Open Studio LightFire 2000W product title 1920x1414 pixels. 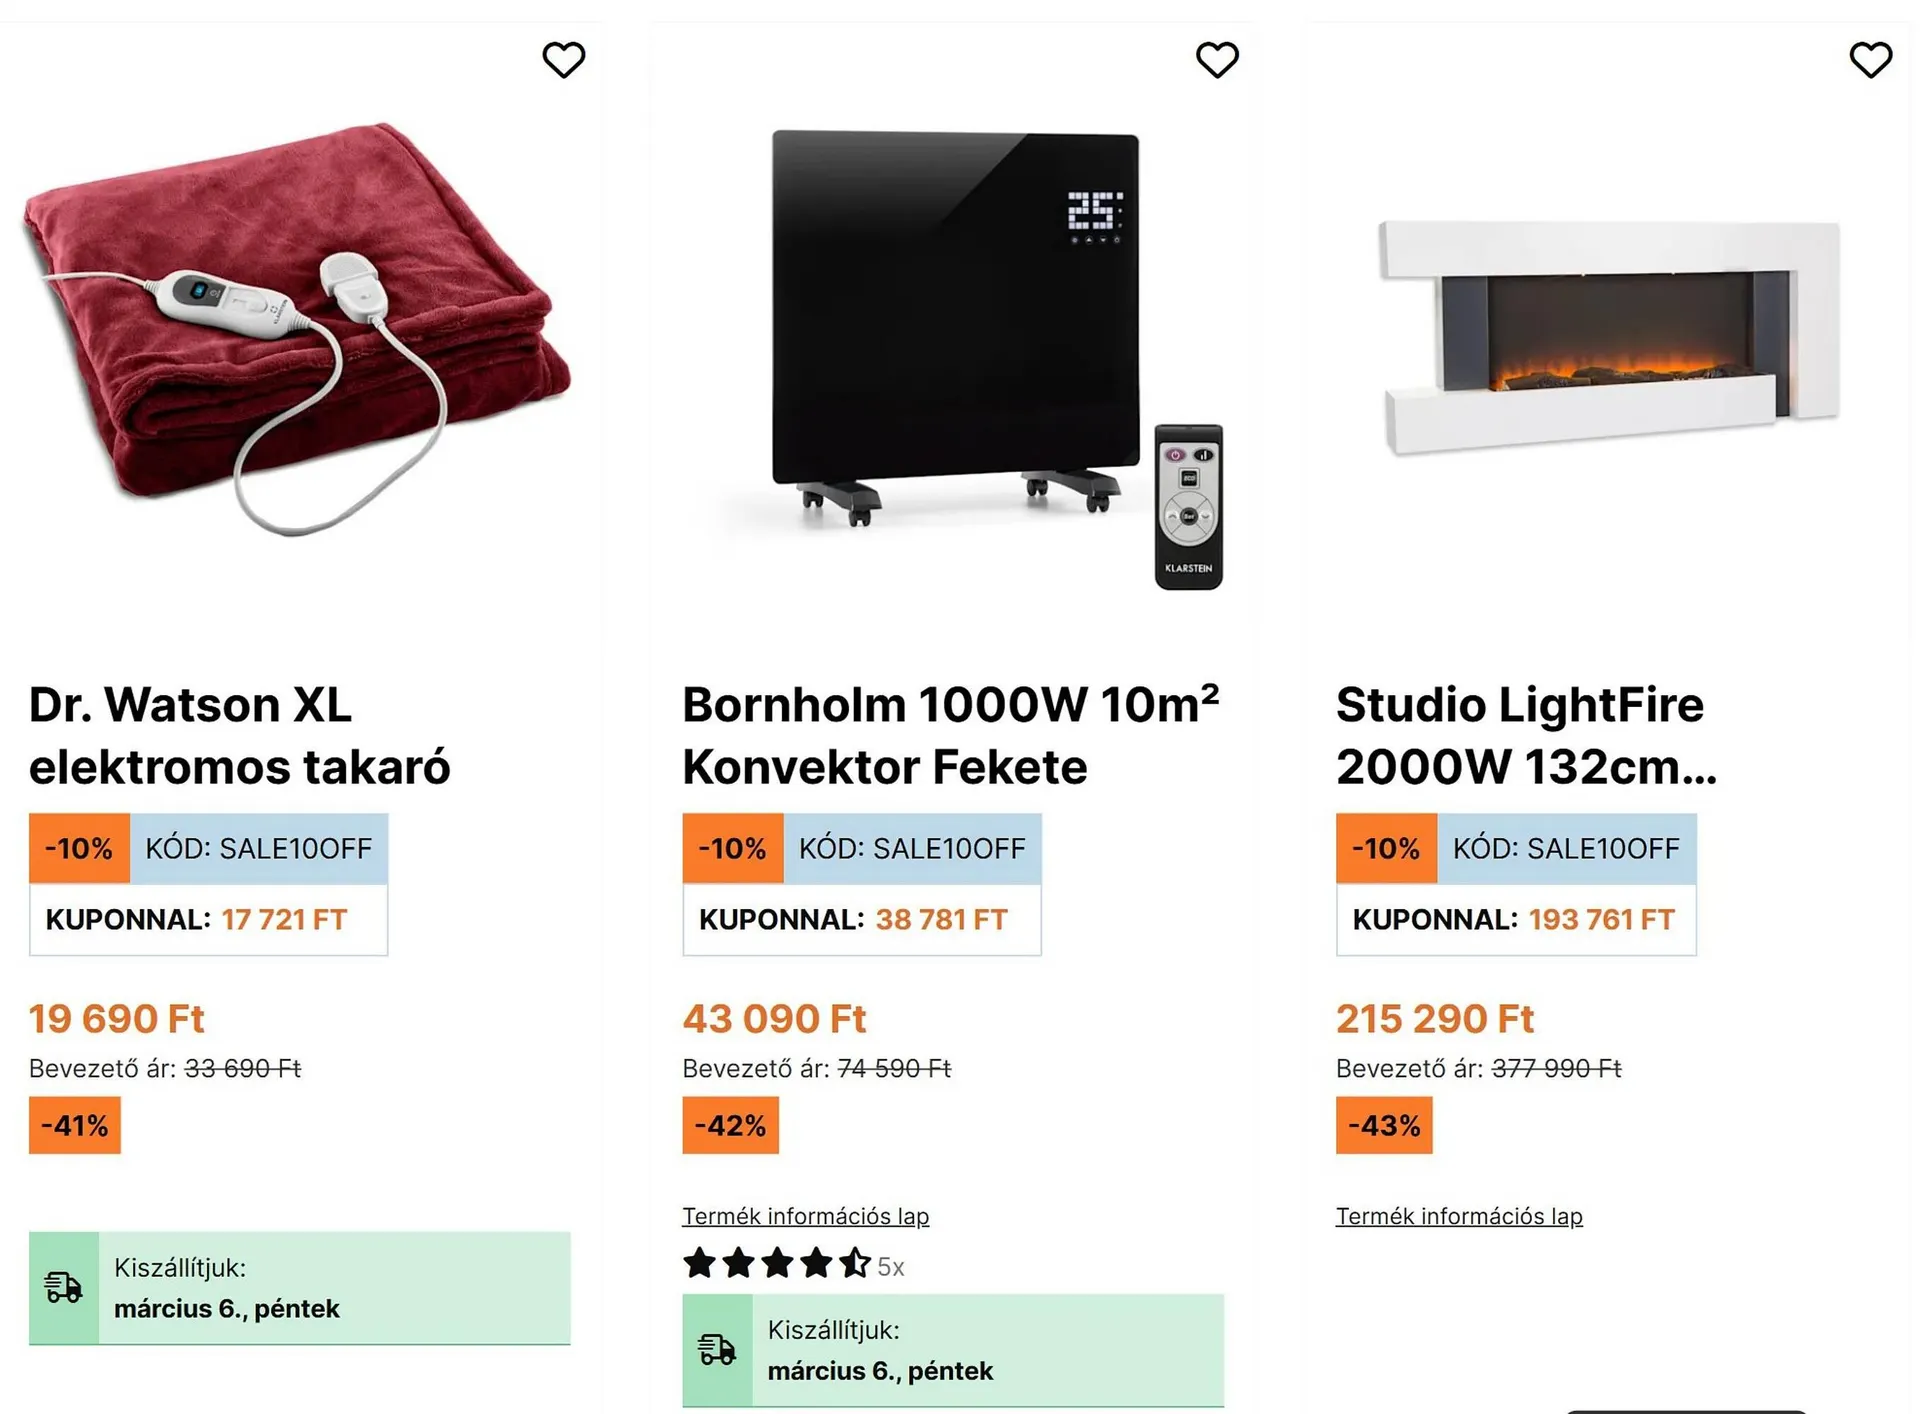click(1525, 735)
